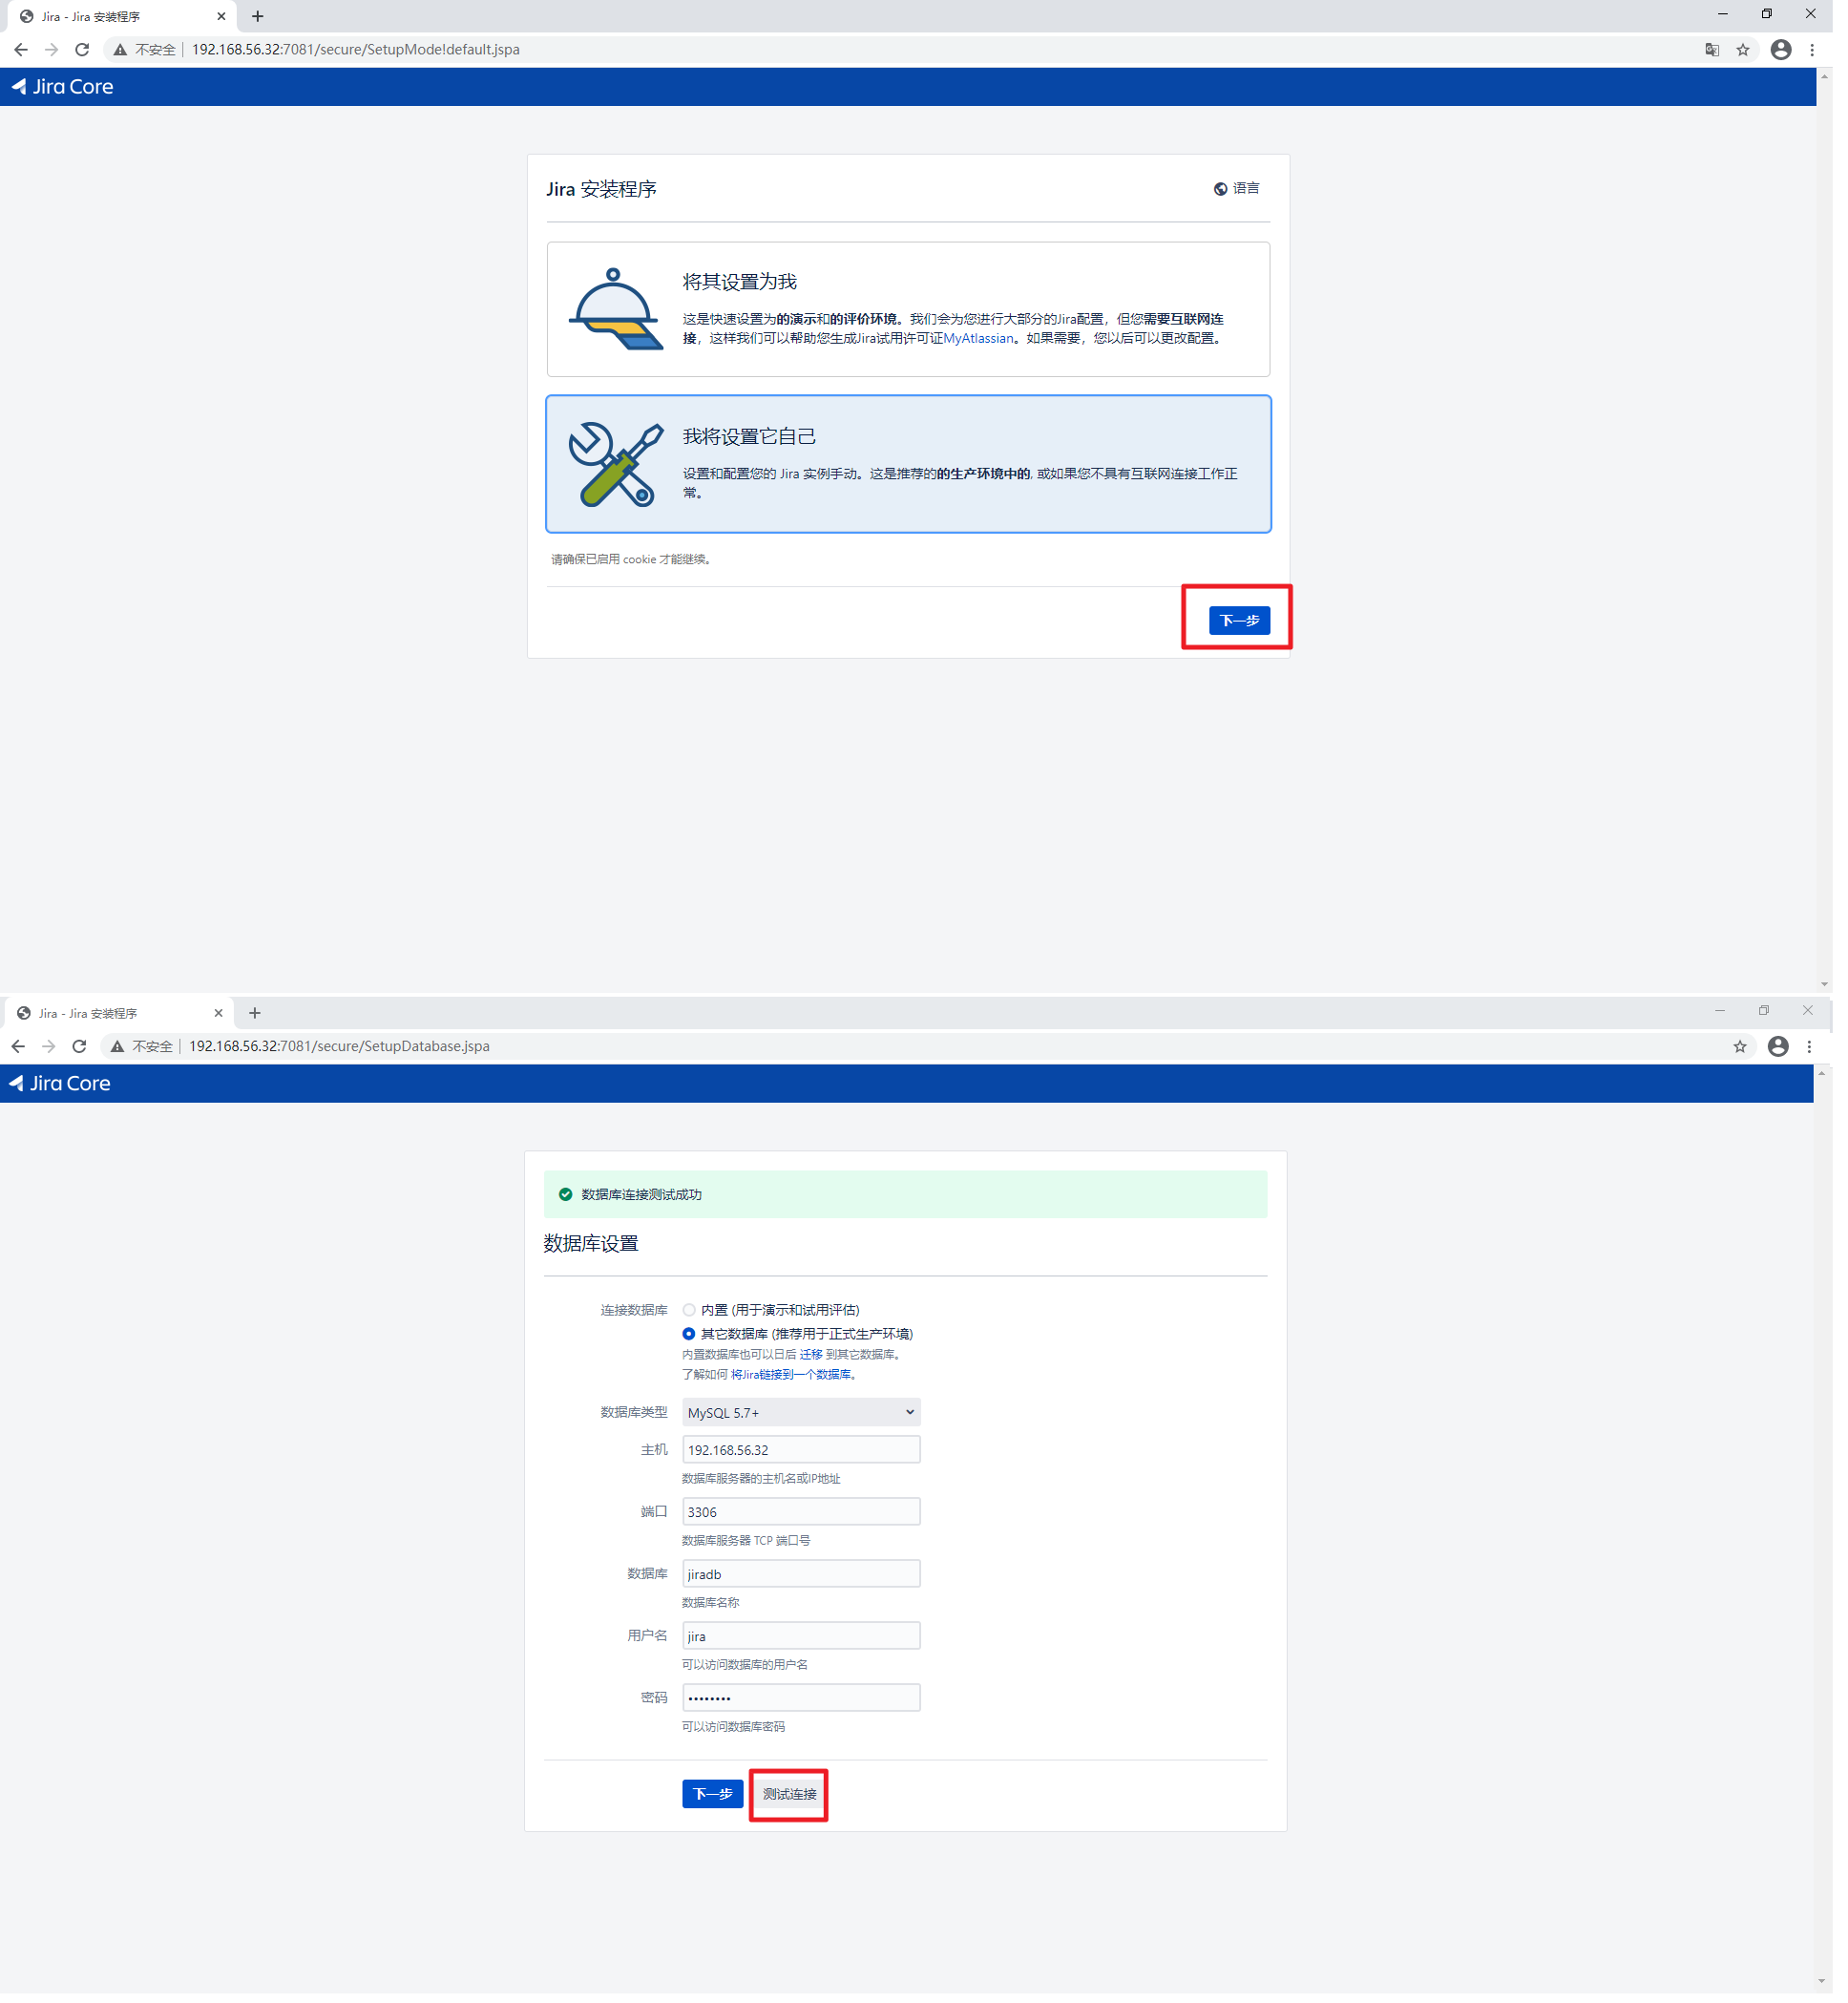Click back arrow in bottom browser window
The image size is (1848, 2003).
[18, 1054]
